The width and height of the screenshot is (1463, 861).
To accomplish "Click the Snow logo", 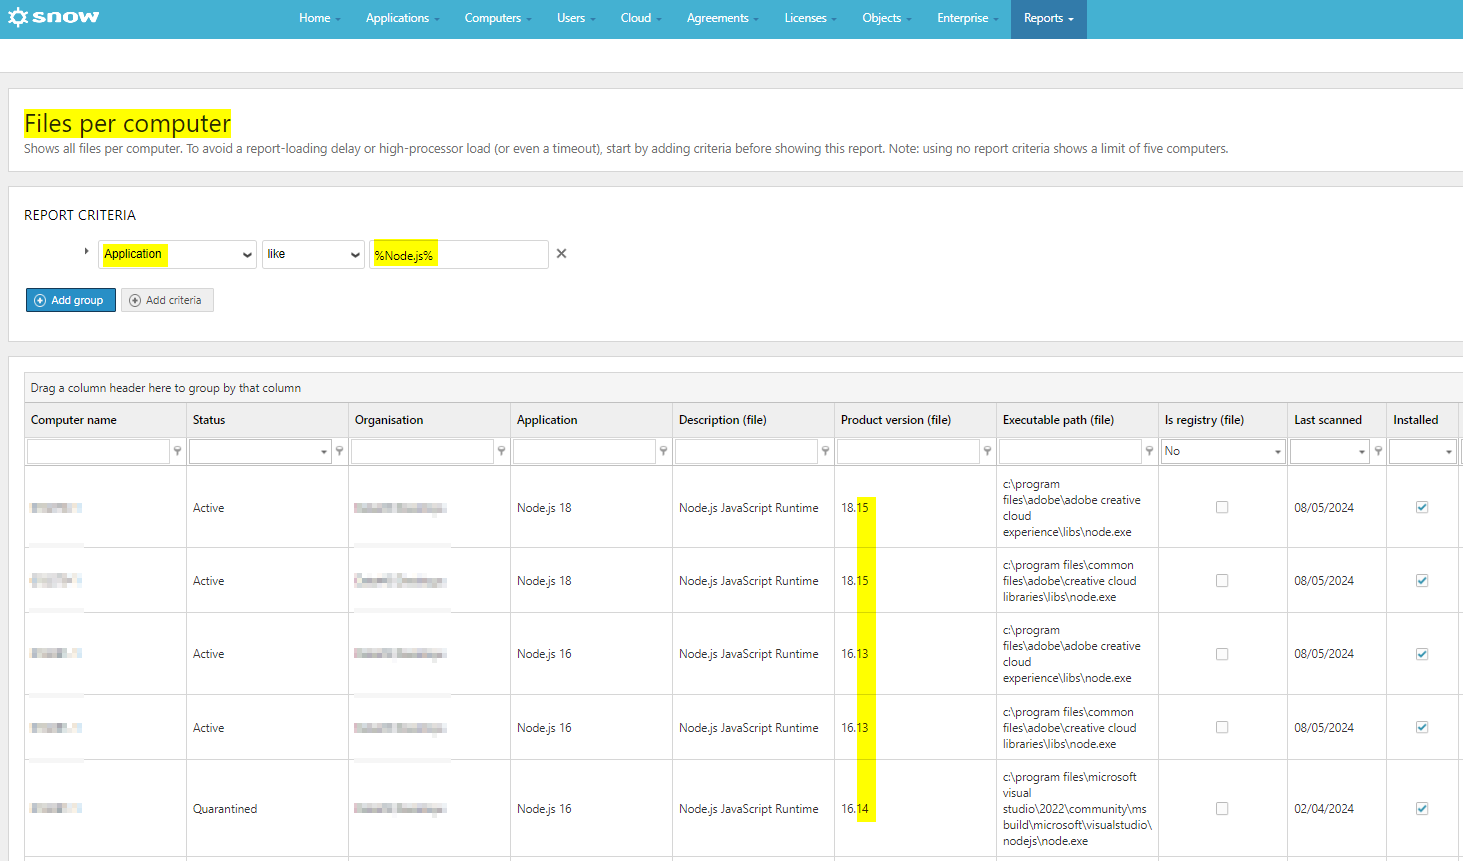I will (54, 17).
